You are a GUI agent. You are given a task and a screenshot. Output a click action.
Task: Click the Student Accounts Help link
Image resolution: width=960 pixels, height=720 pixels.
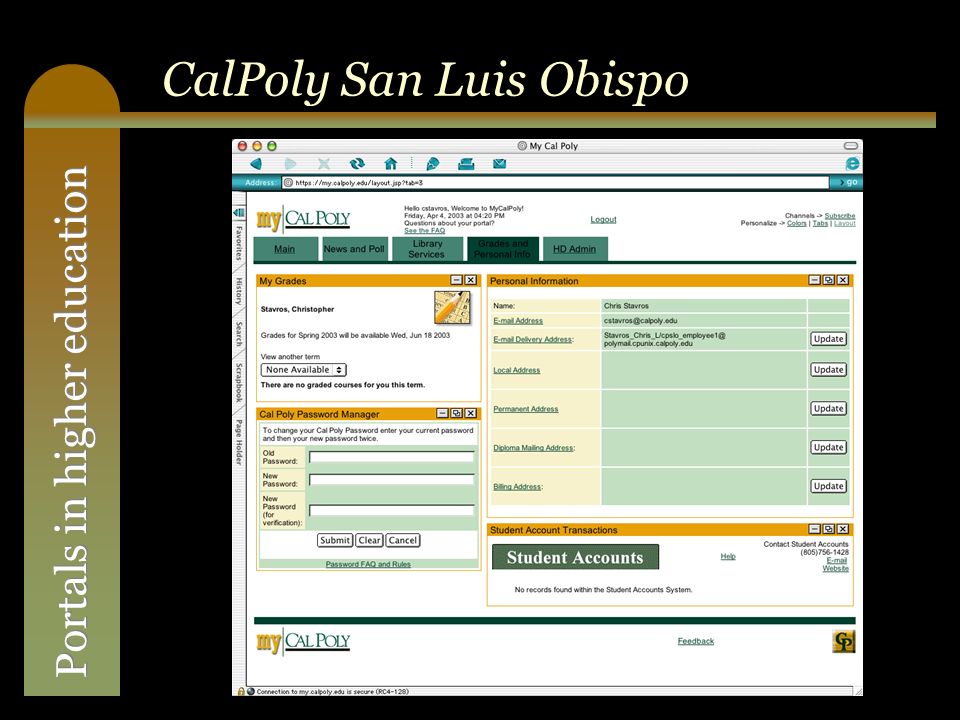click(728, 556)
